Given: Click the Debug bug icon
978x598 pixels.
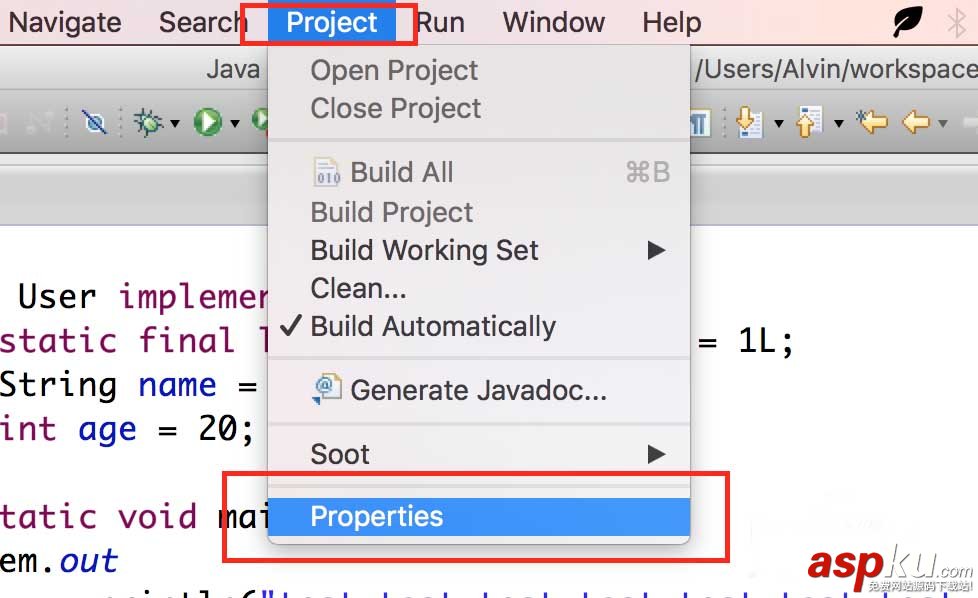Looking at the screenshot, I should click(x=148, y=123).
